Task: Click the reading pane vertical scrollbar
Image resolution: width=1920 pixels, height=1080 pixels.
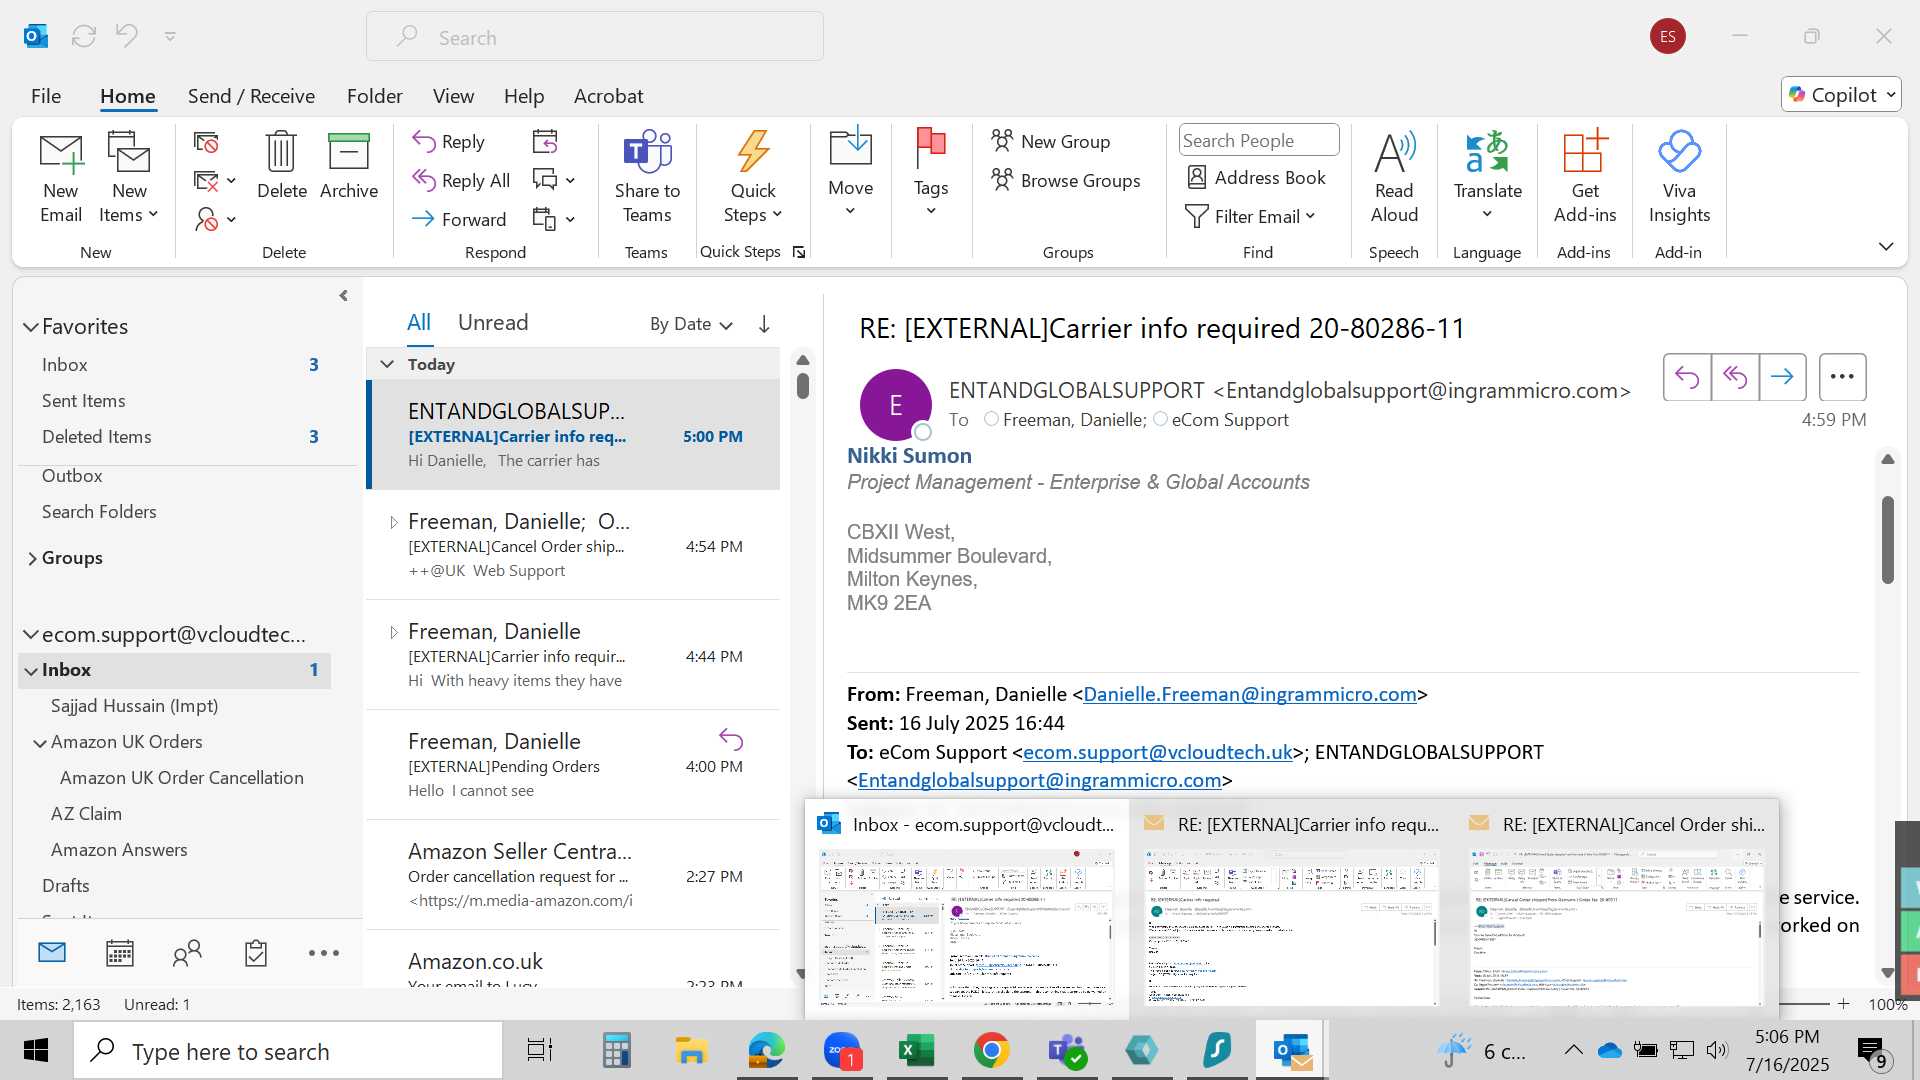Action: coord(1888,540)
